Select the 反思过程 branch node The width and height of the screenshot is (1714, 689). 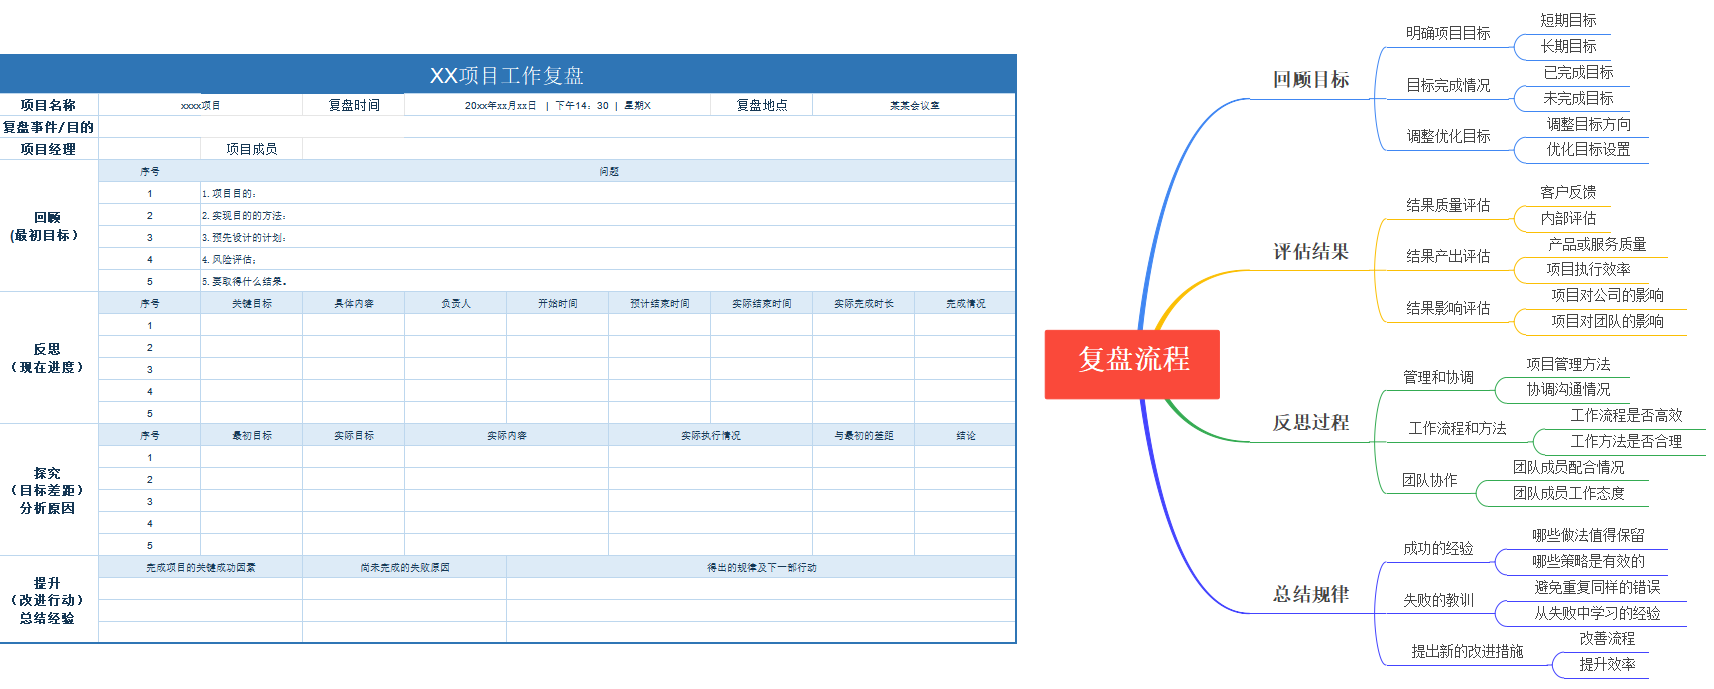pyautogui.click(x=1310, y=423)
